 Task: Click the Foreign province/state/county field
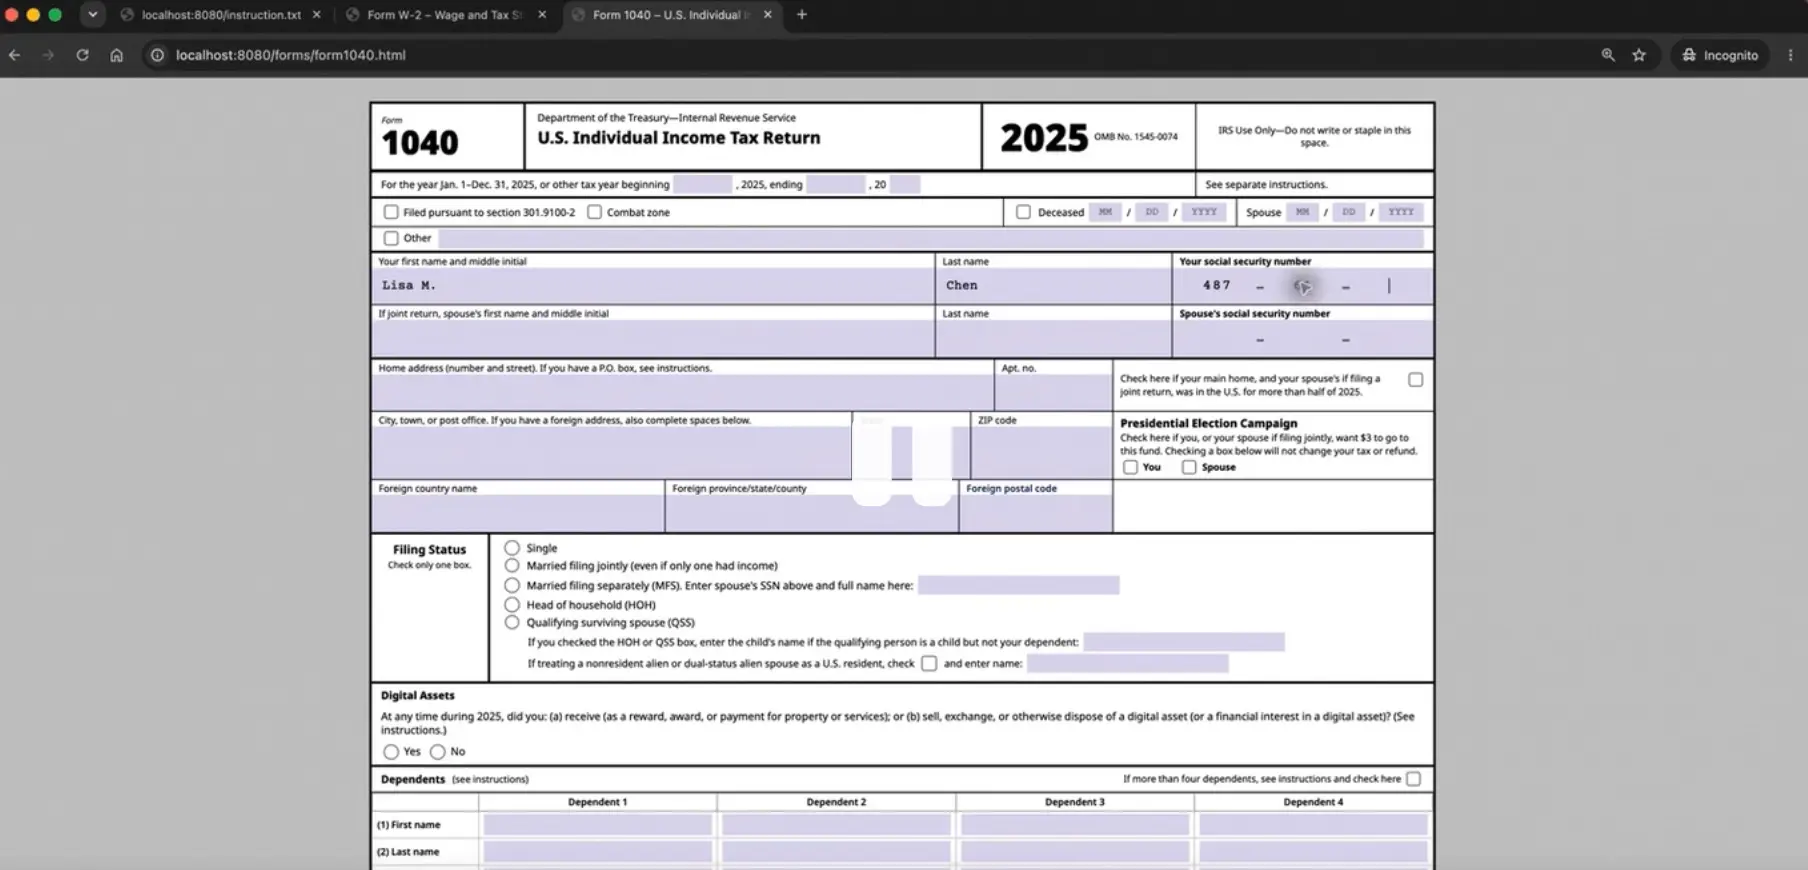pyautogui.click(x=811, y=513)
